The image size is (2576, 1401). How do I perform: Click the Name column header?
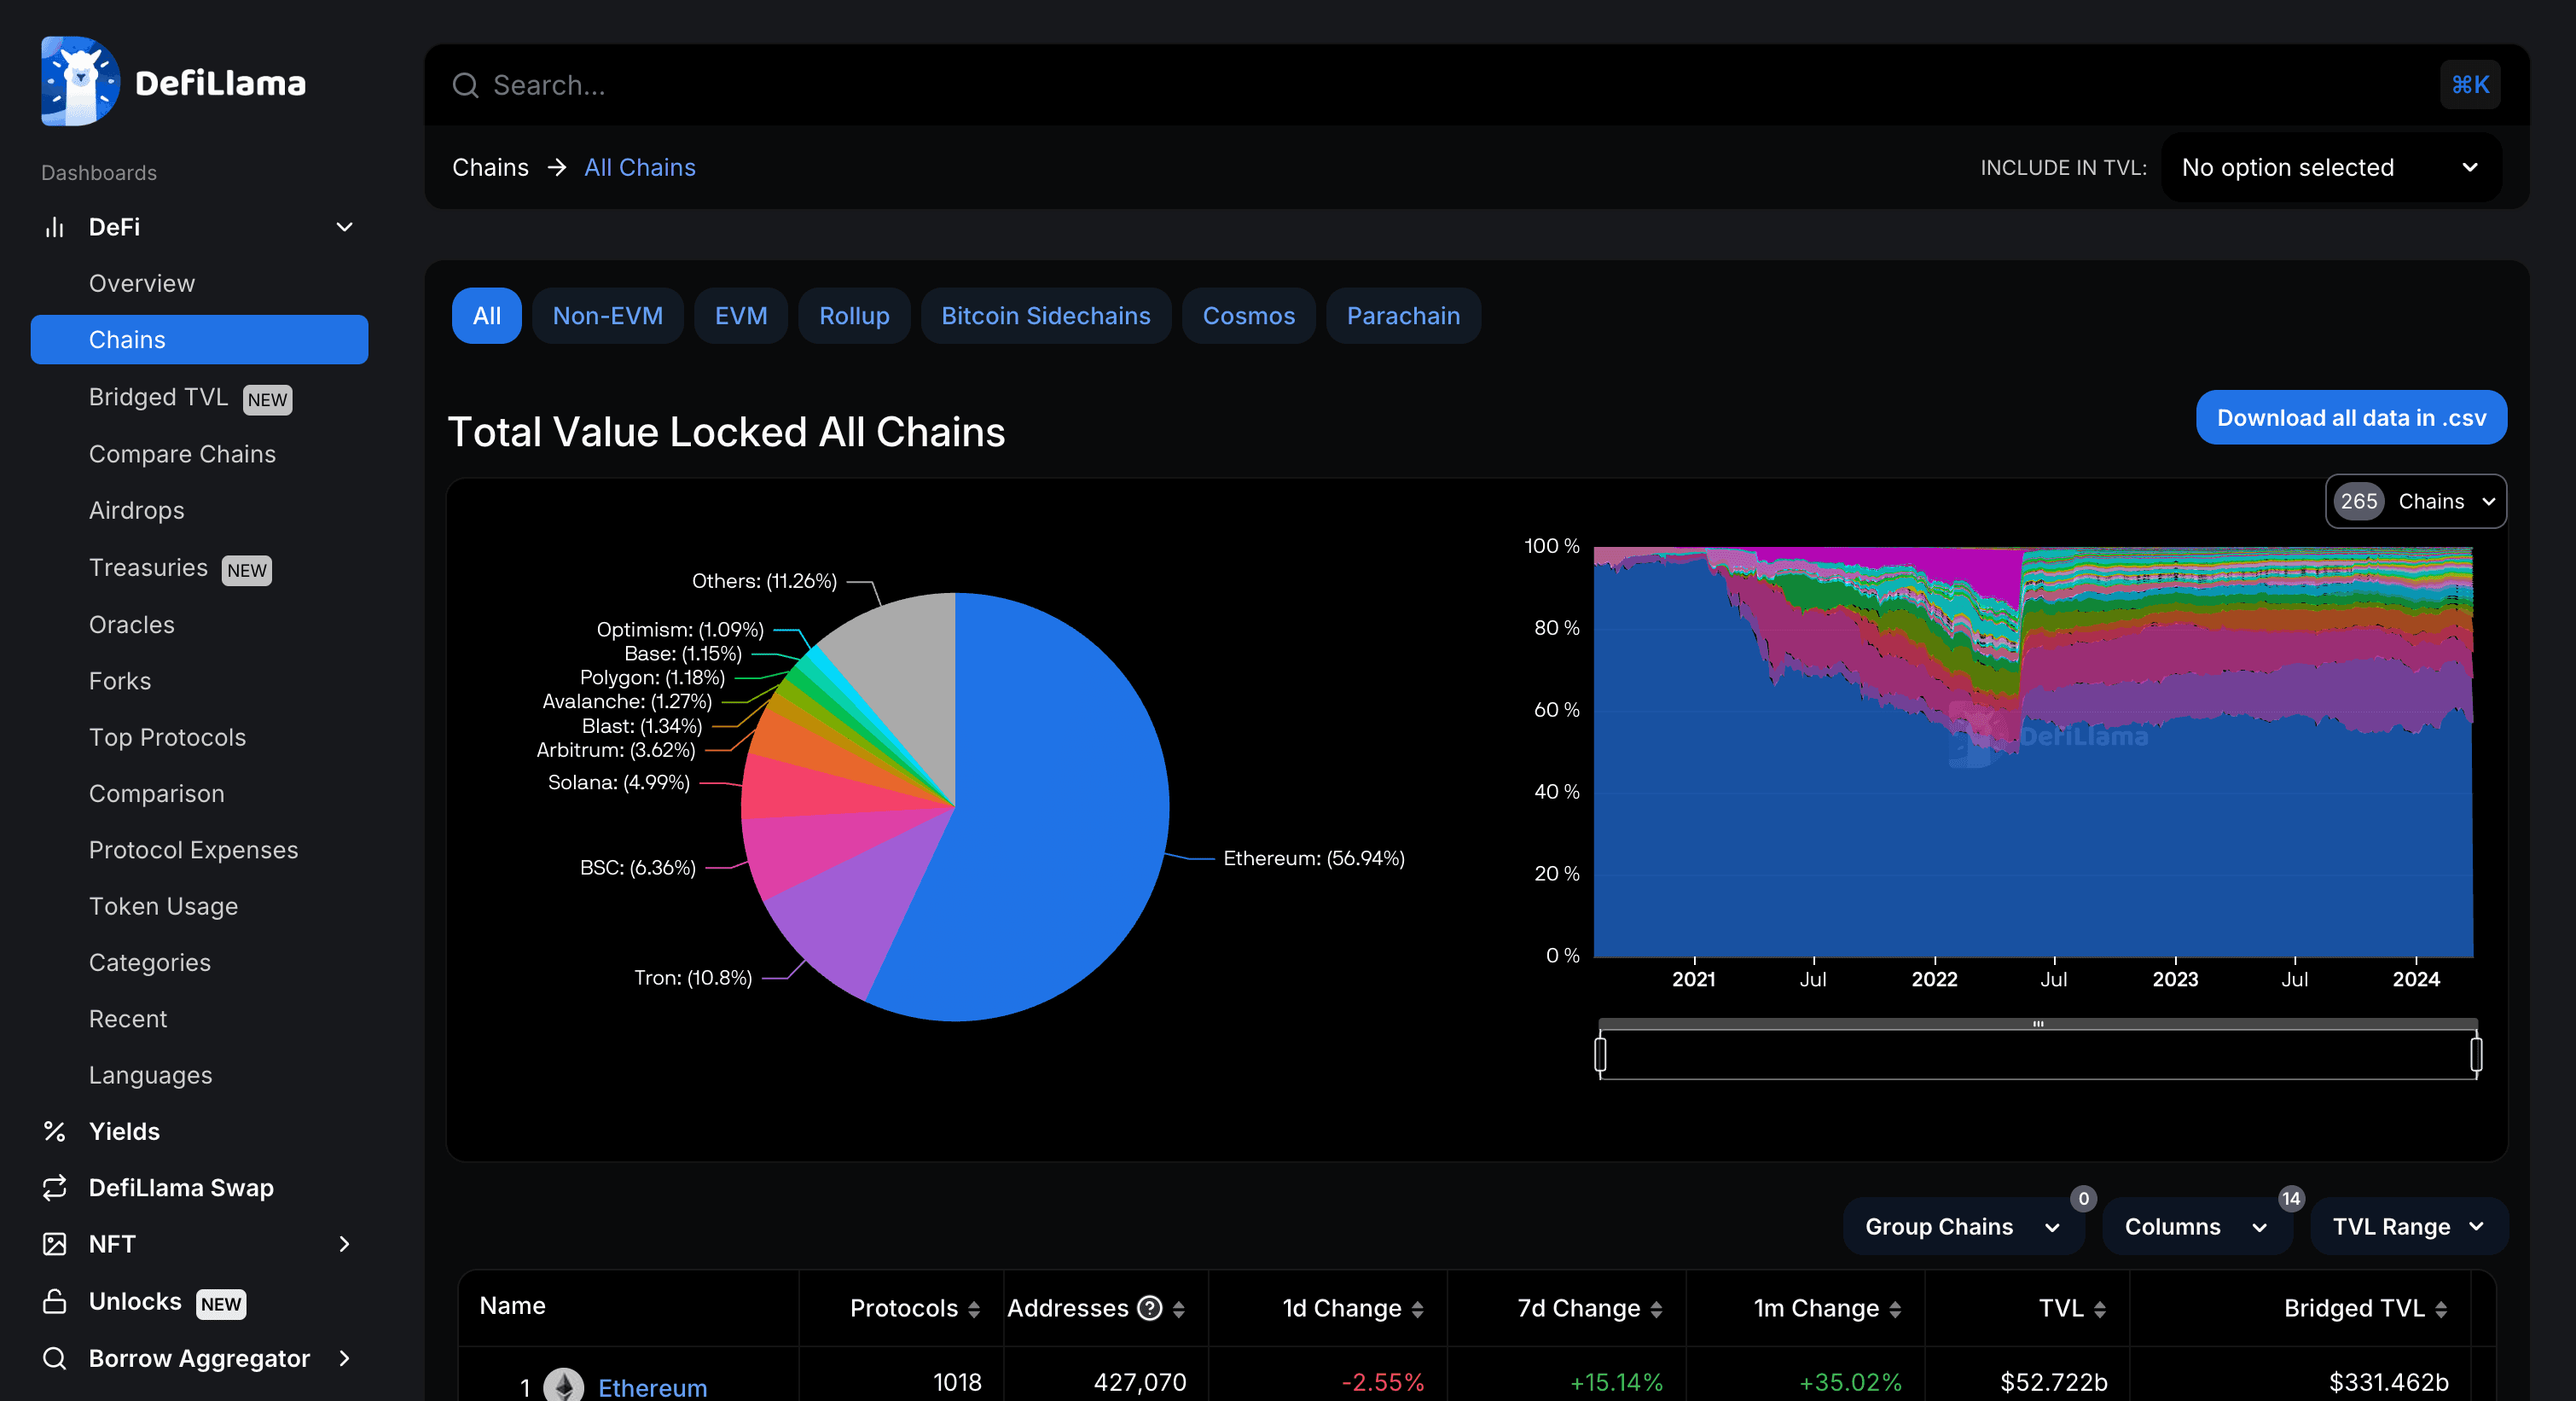tap(512, 1305)
